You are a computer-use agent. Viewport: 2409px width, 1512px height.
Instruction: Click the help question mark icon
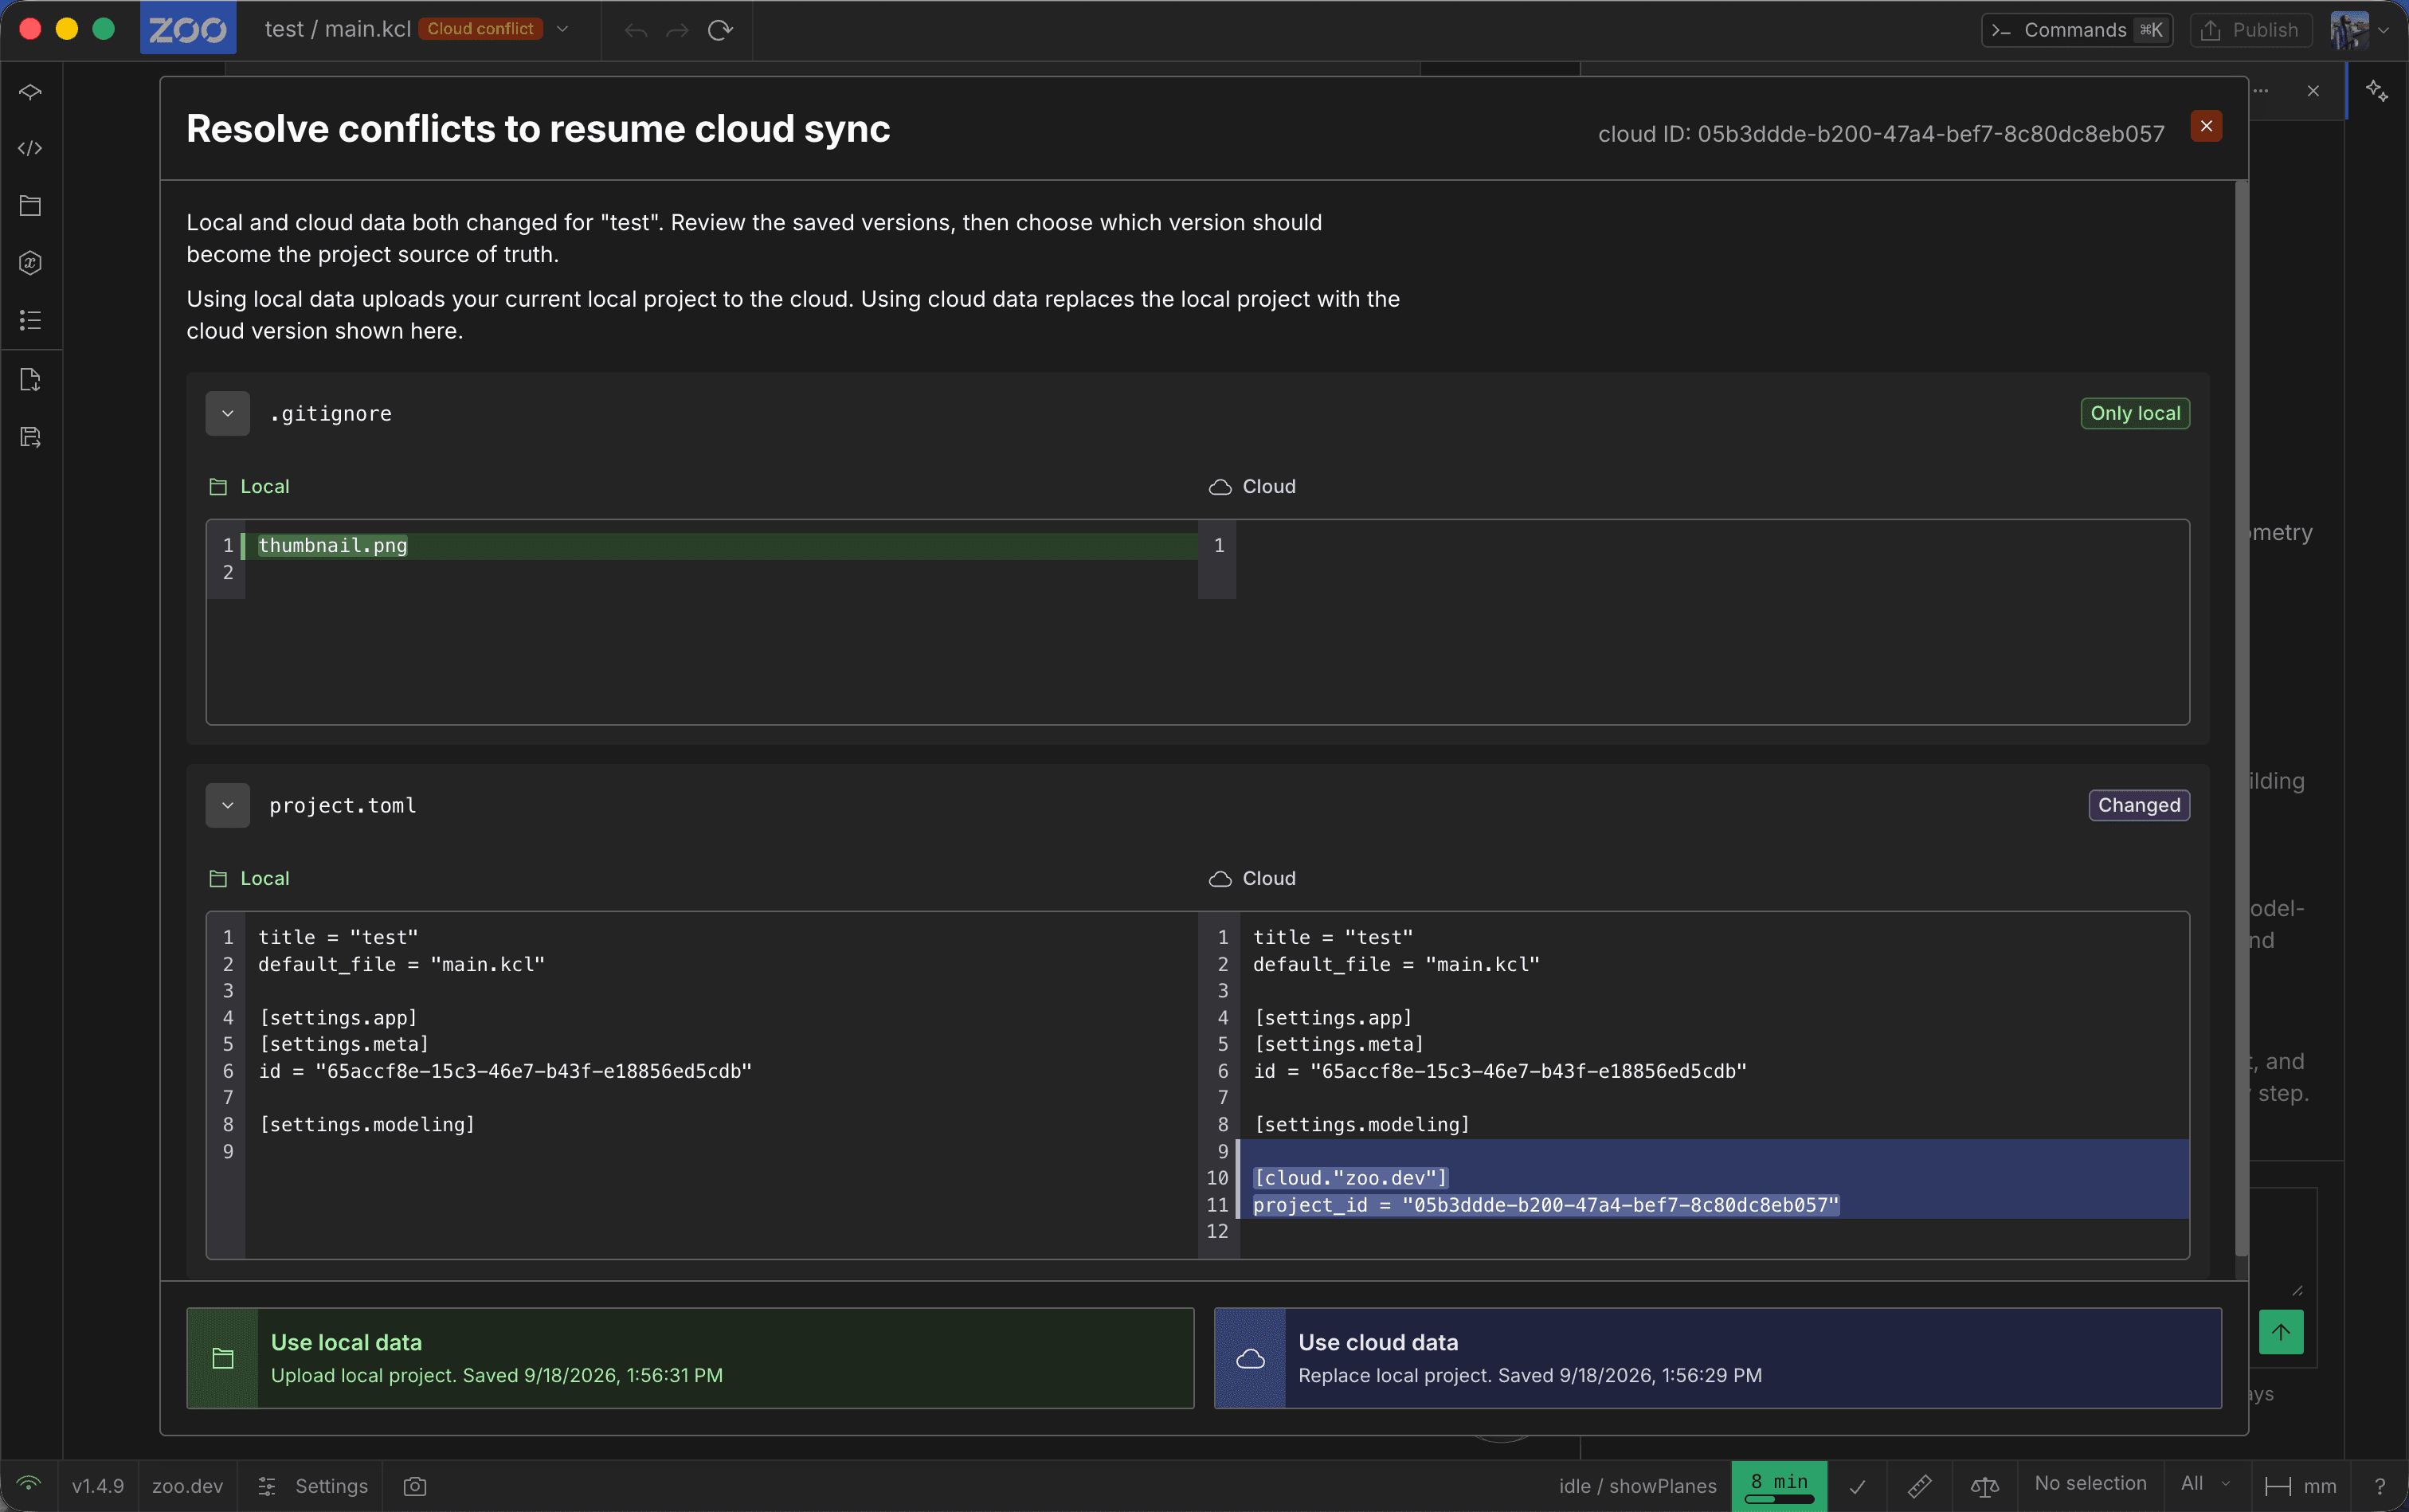pos(2380,1486)
